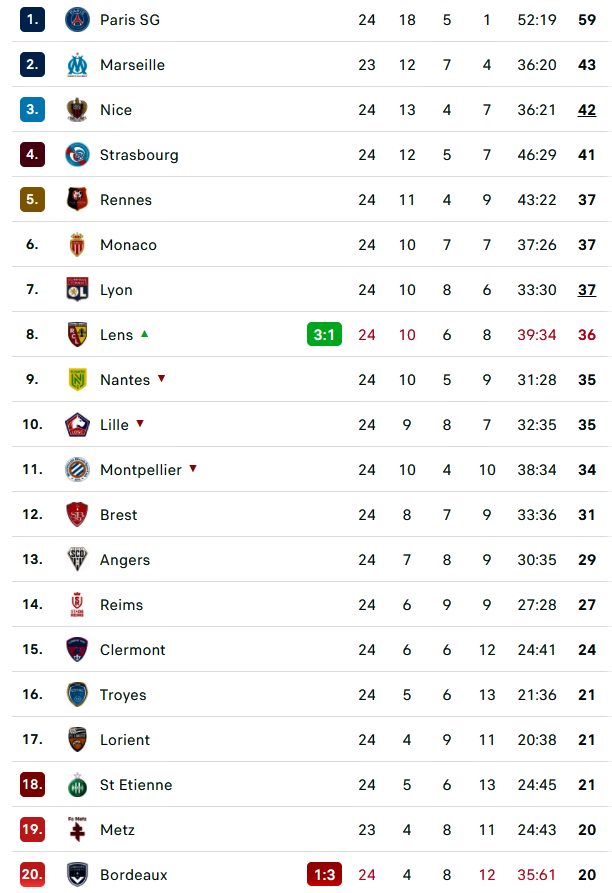
Task: Click the rank 3 blue position badge
Action: [32, 110]
